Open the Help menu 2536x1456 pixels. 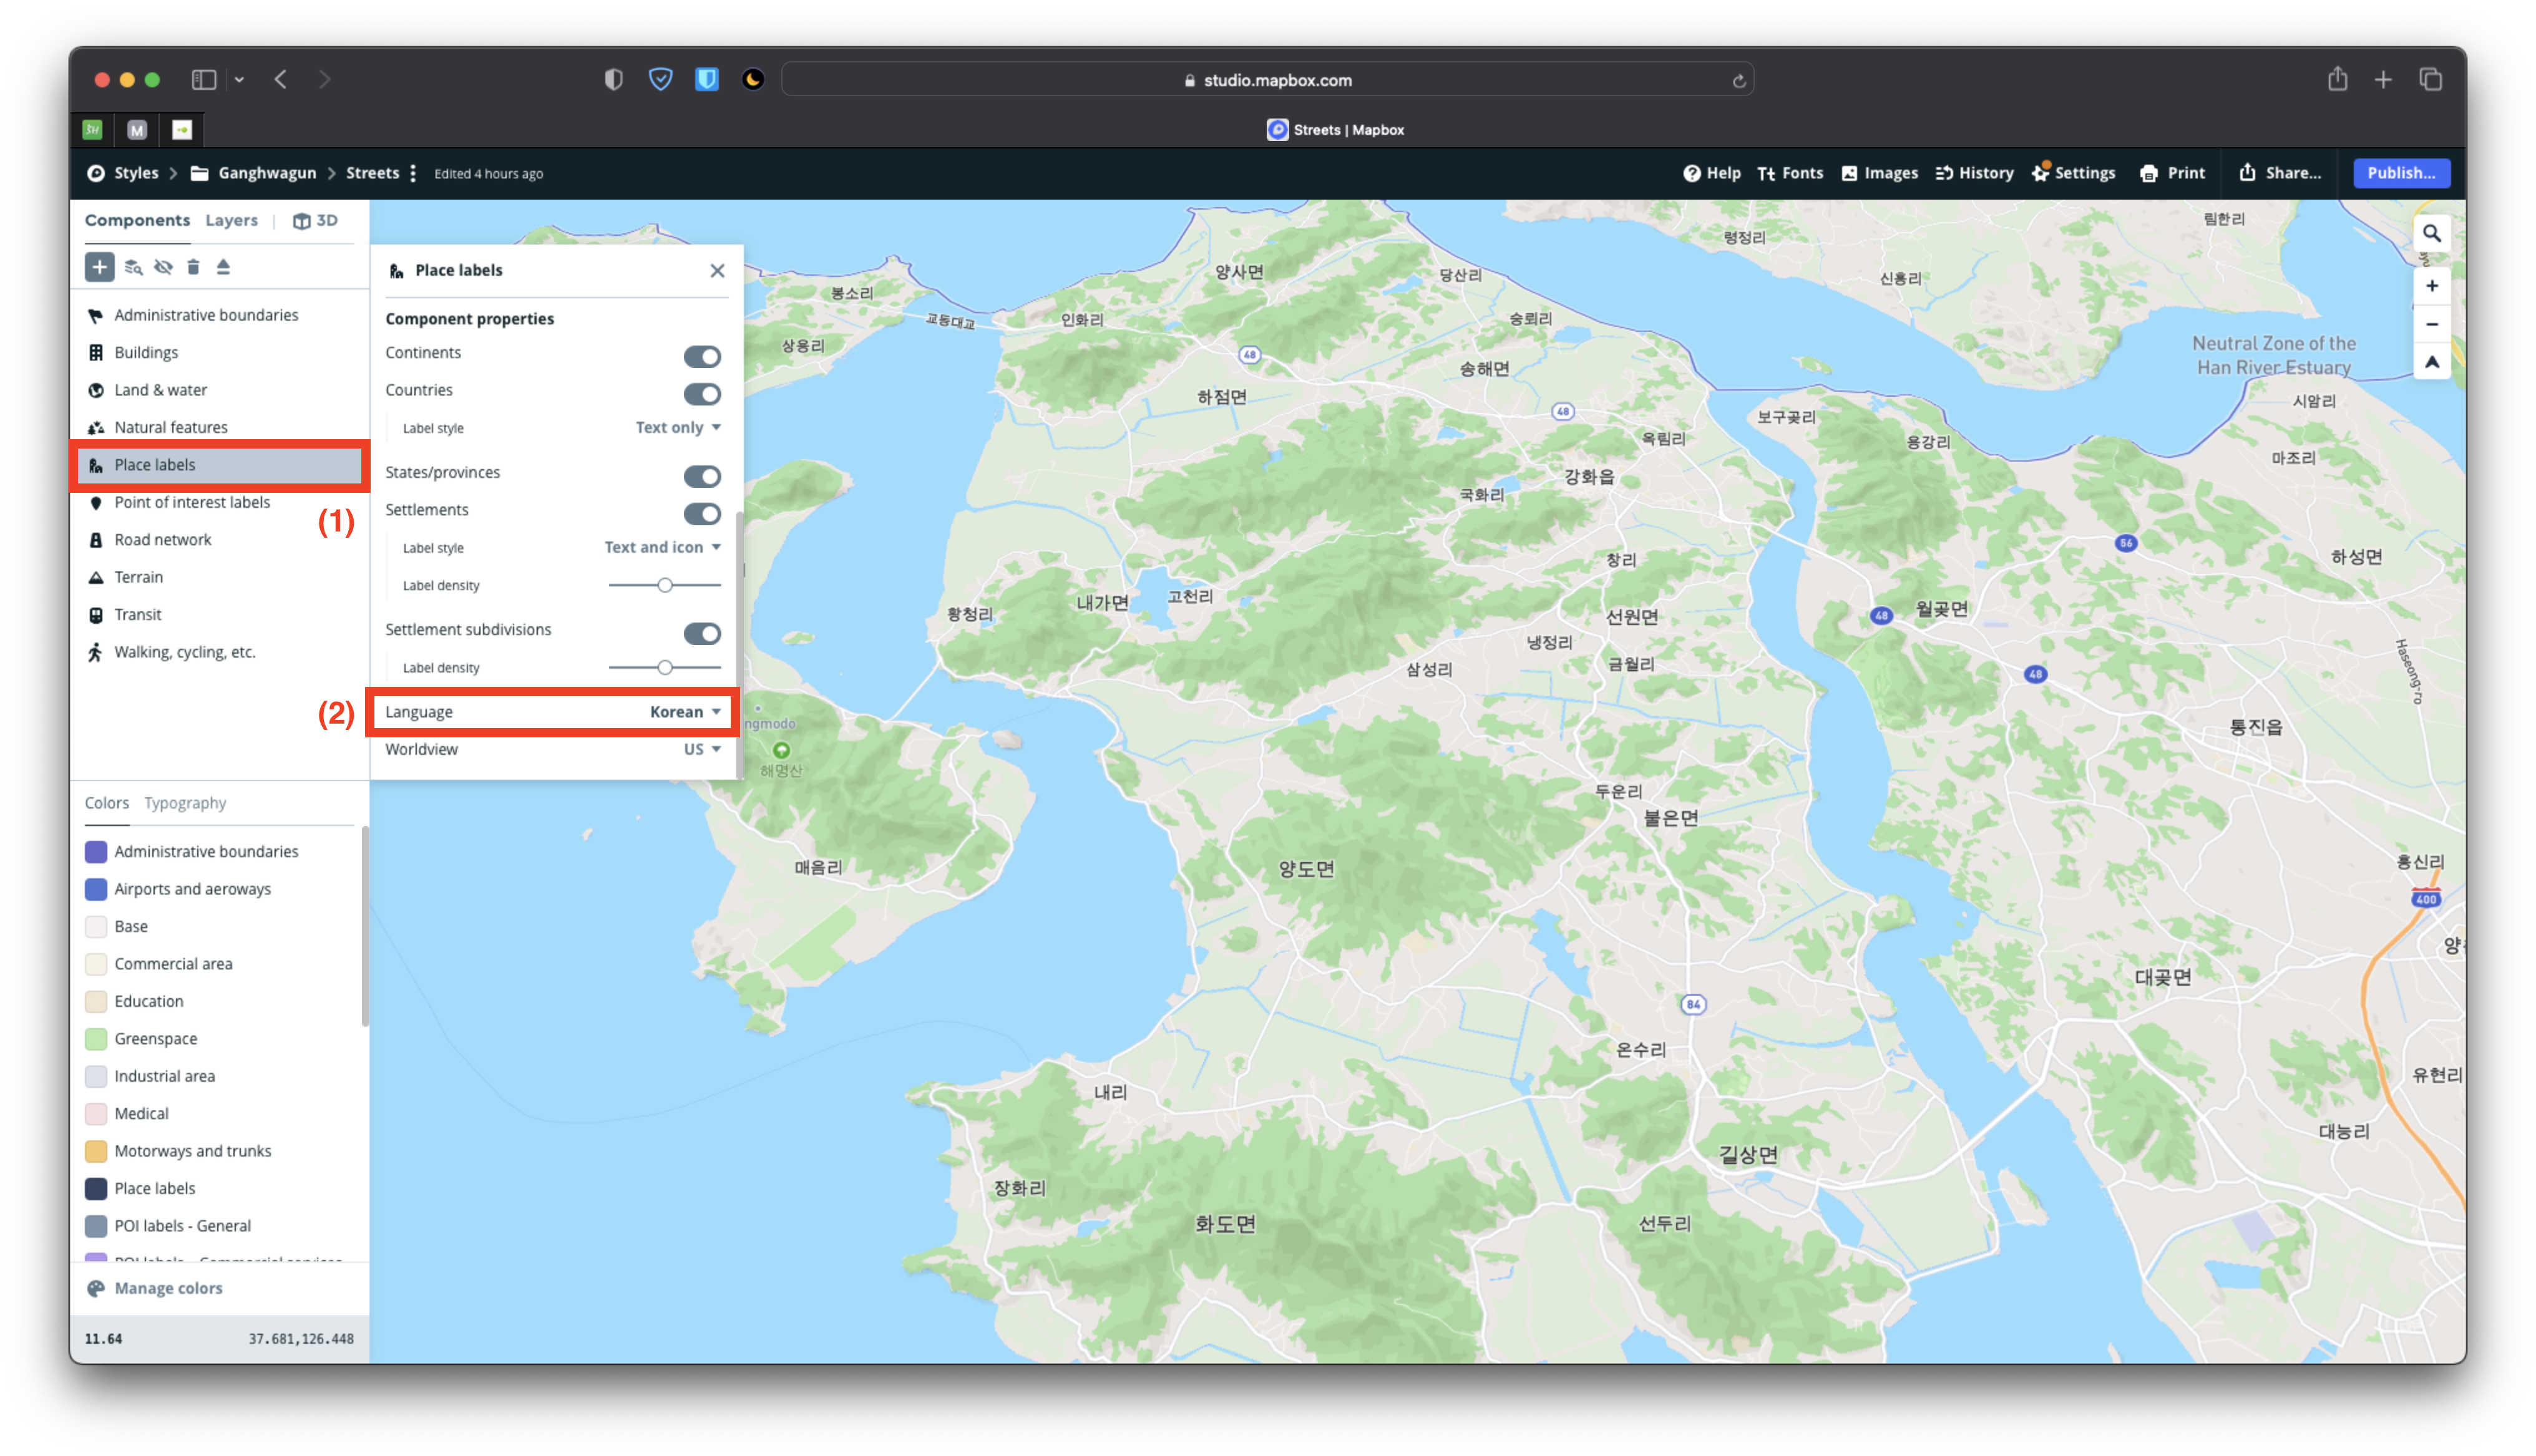[1711, 173]
